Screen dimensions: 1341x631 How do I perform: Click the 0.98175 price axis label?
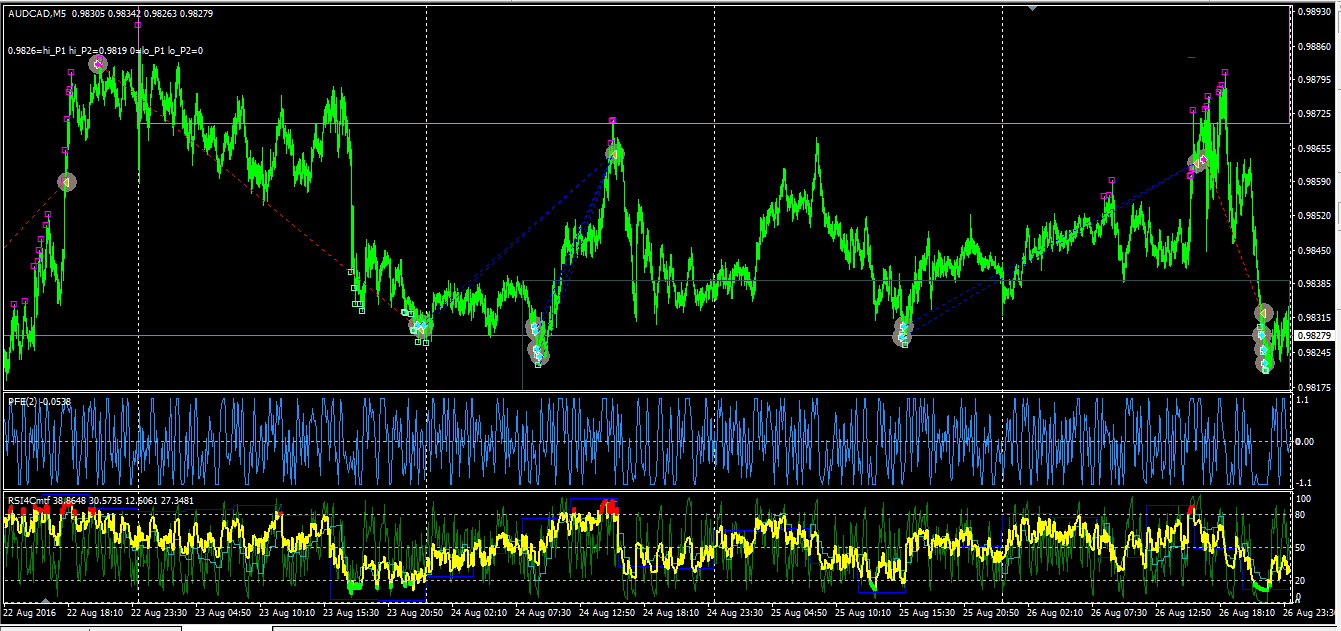[1313, 387]
